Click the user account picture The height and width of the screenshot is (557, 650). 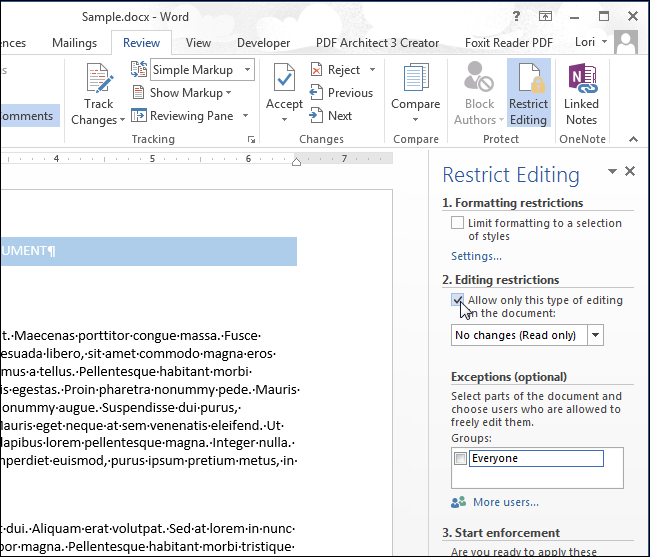[626, 42]
